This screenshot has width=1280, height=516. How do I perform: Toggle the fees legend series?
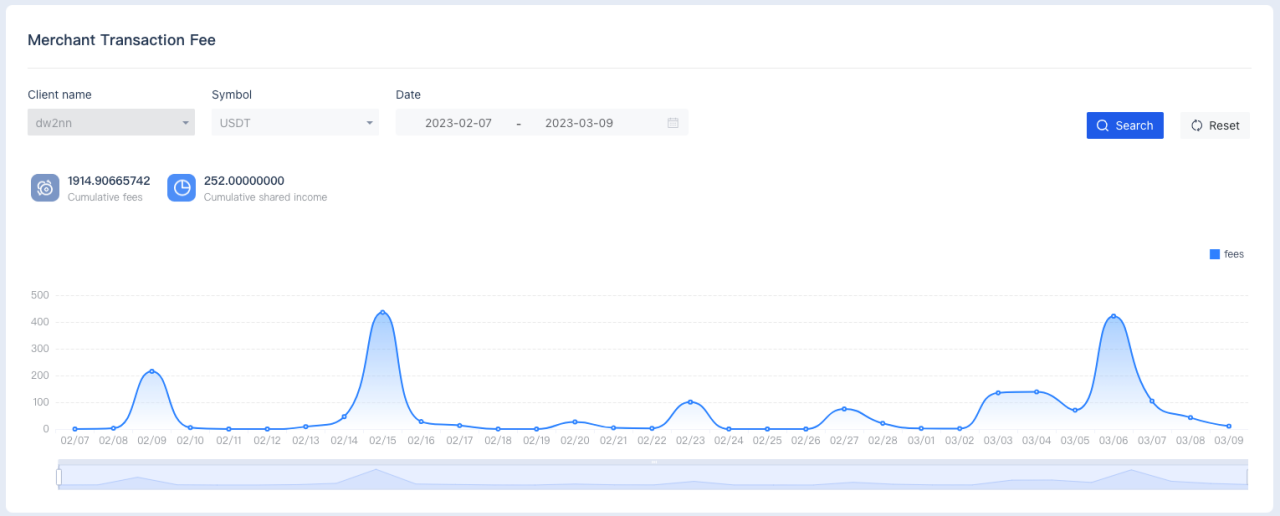point(1227,254)
